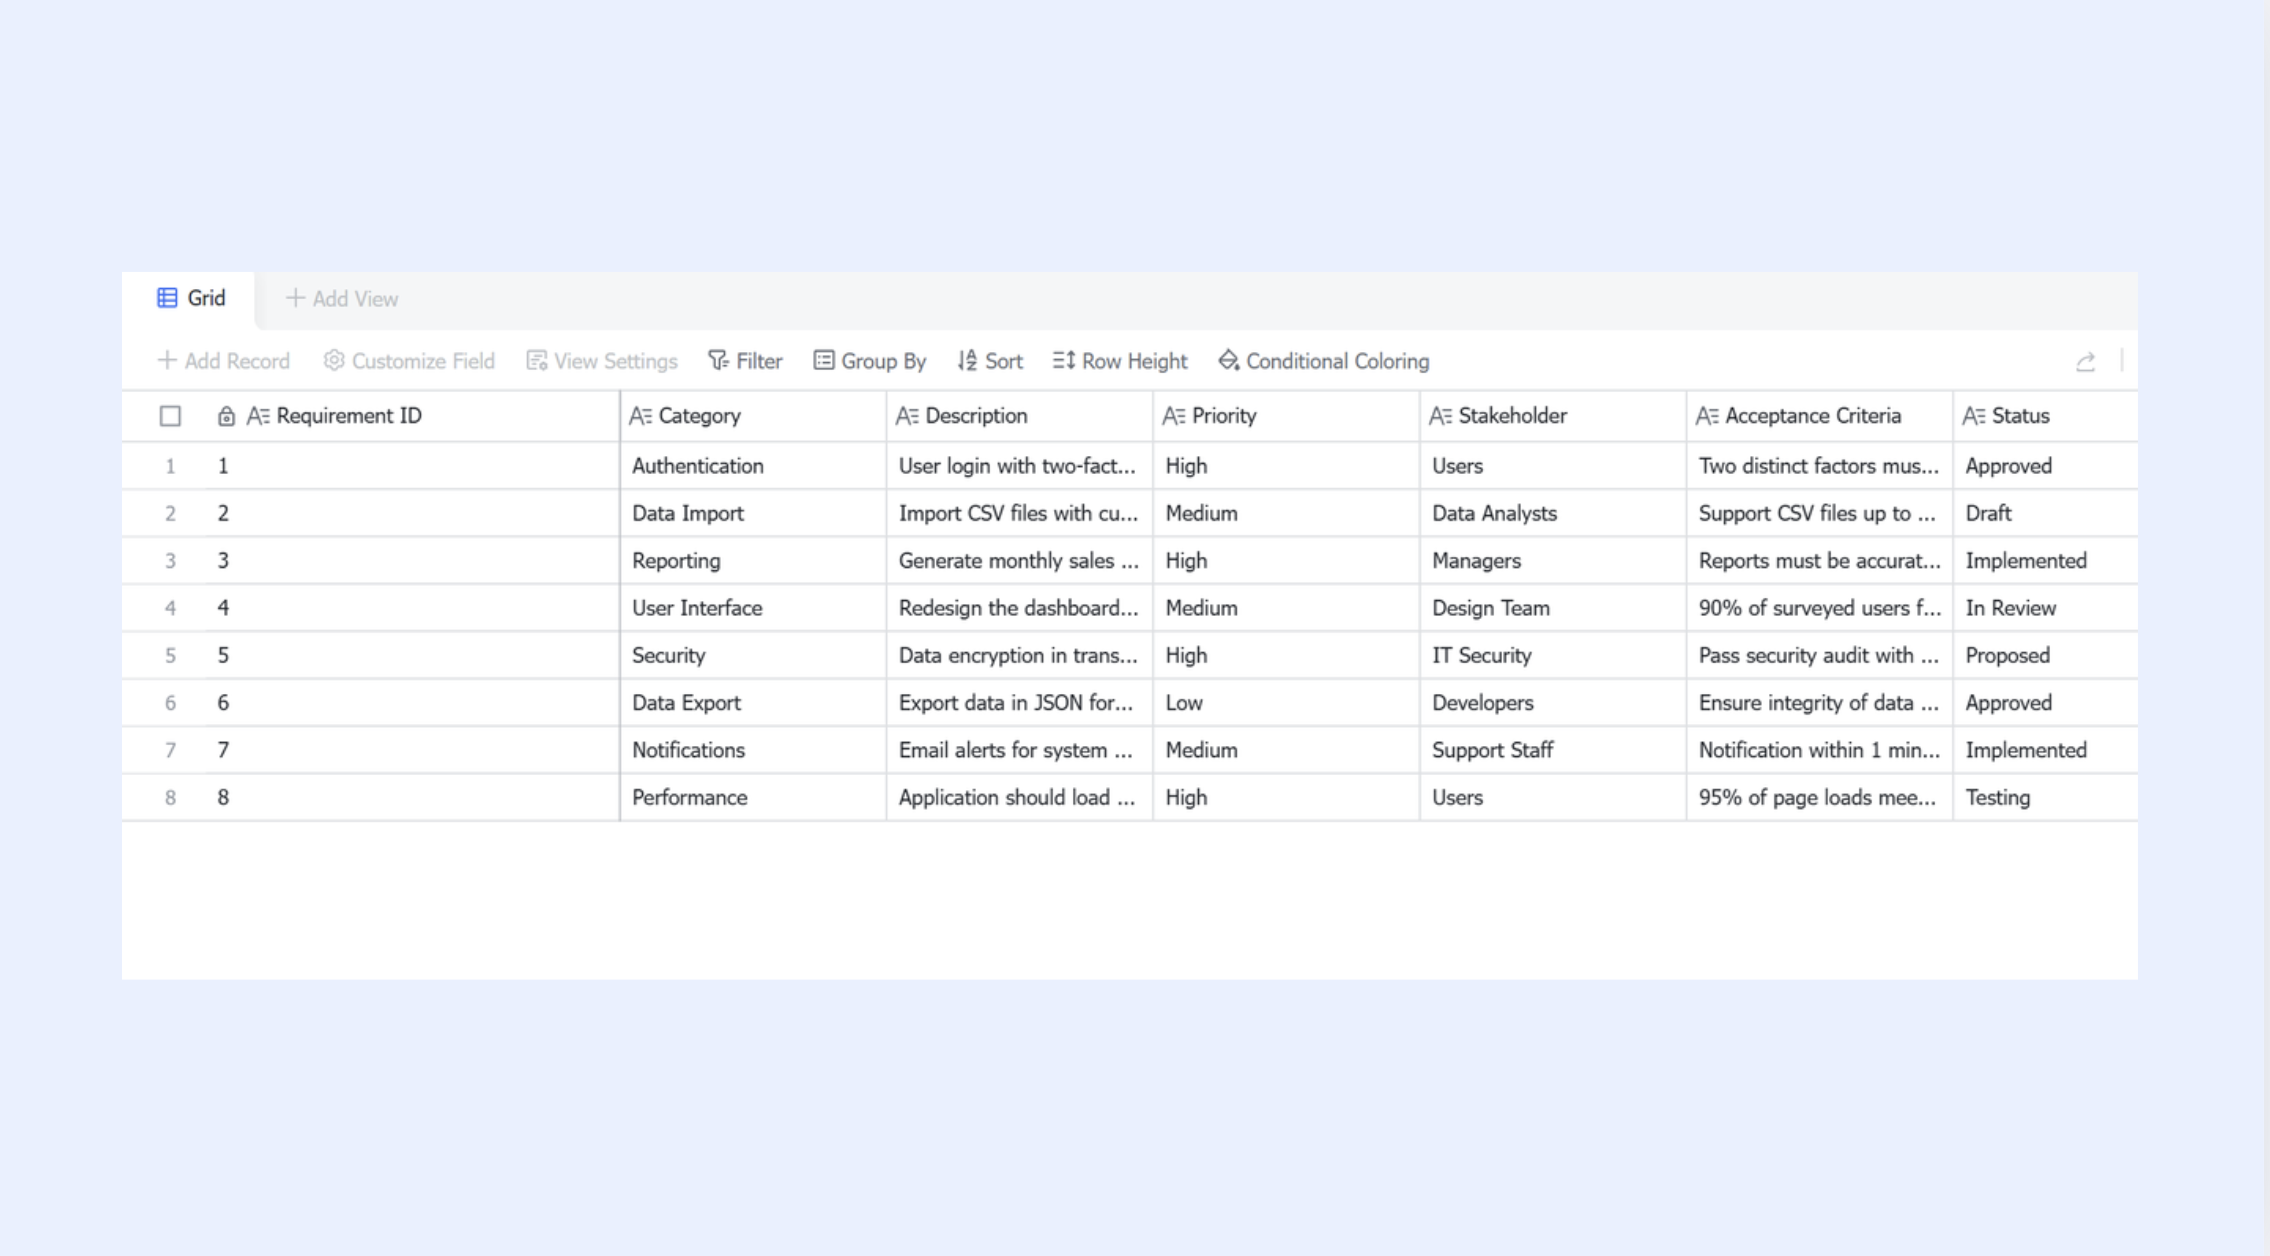Toggle the select-all rows checkbox
Screen dimensions: 2270x1256
click(x=170, y=416)
